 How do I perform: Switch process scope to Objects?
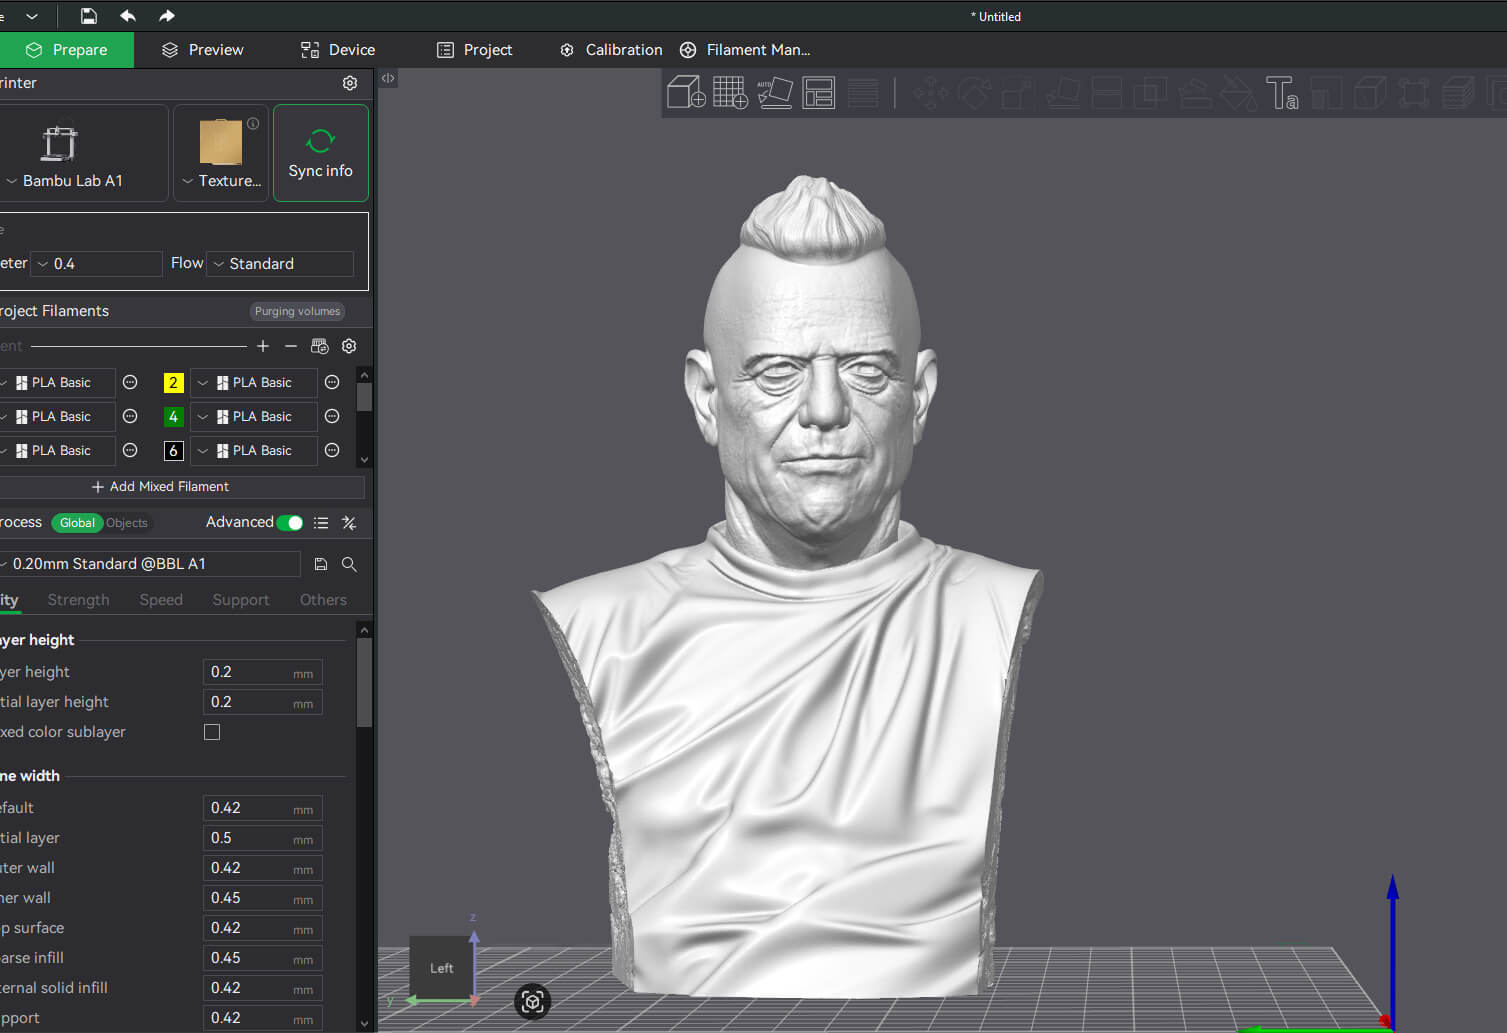tap(127, 523)
